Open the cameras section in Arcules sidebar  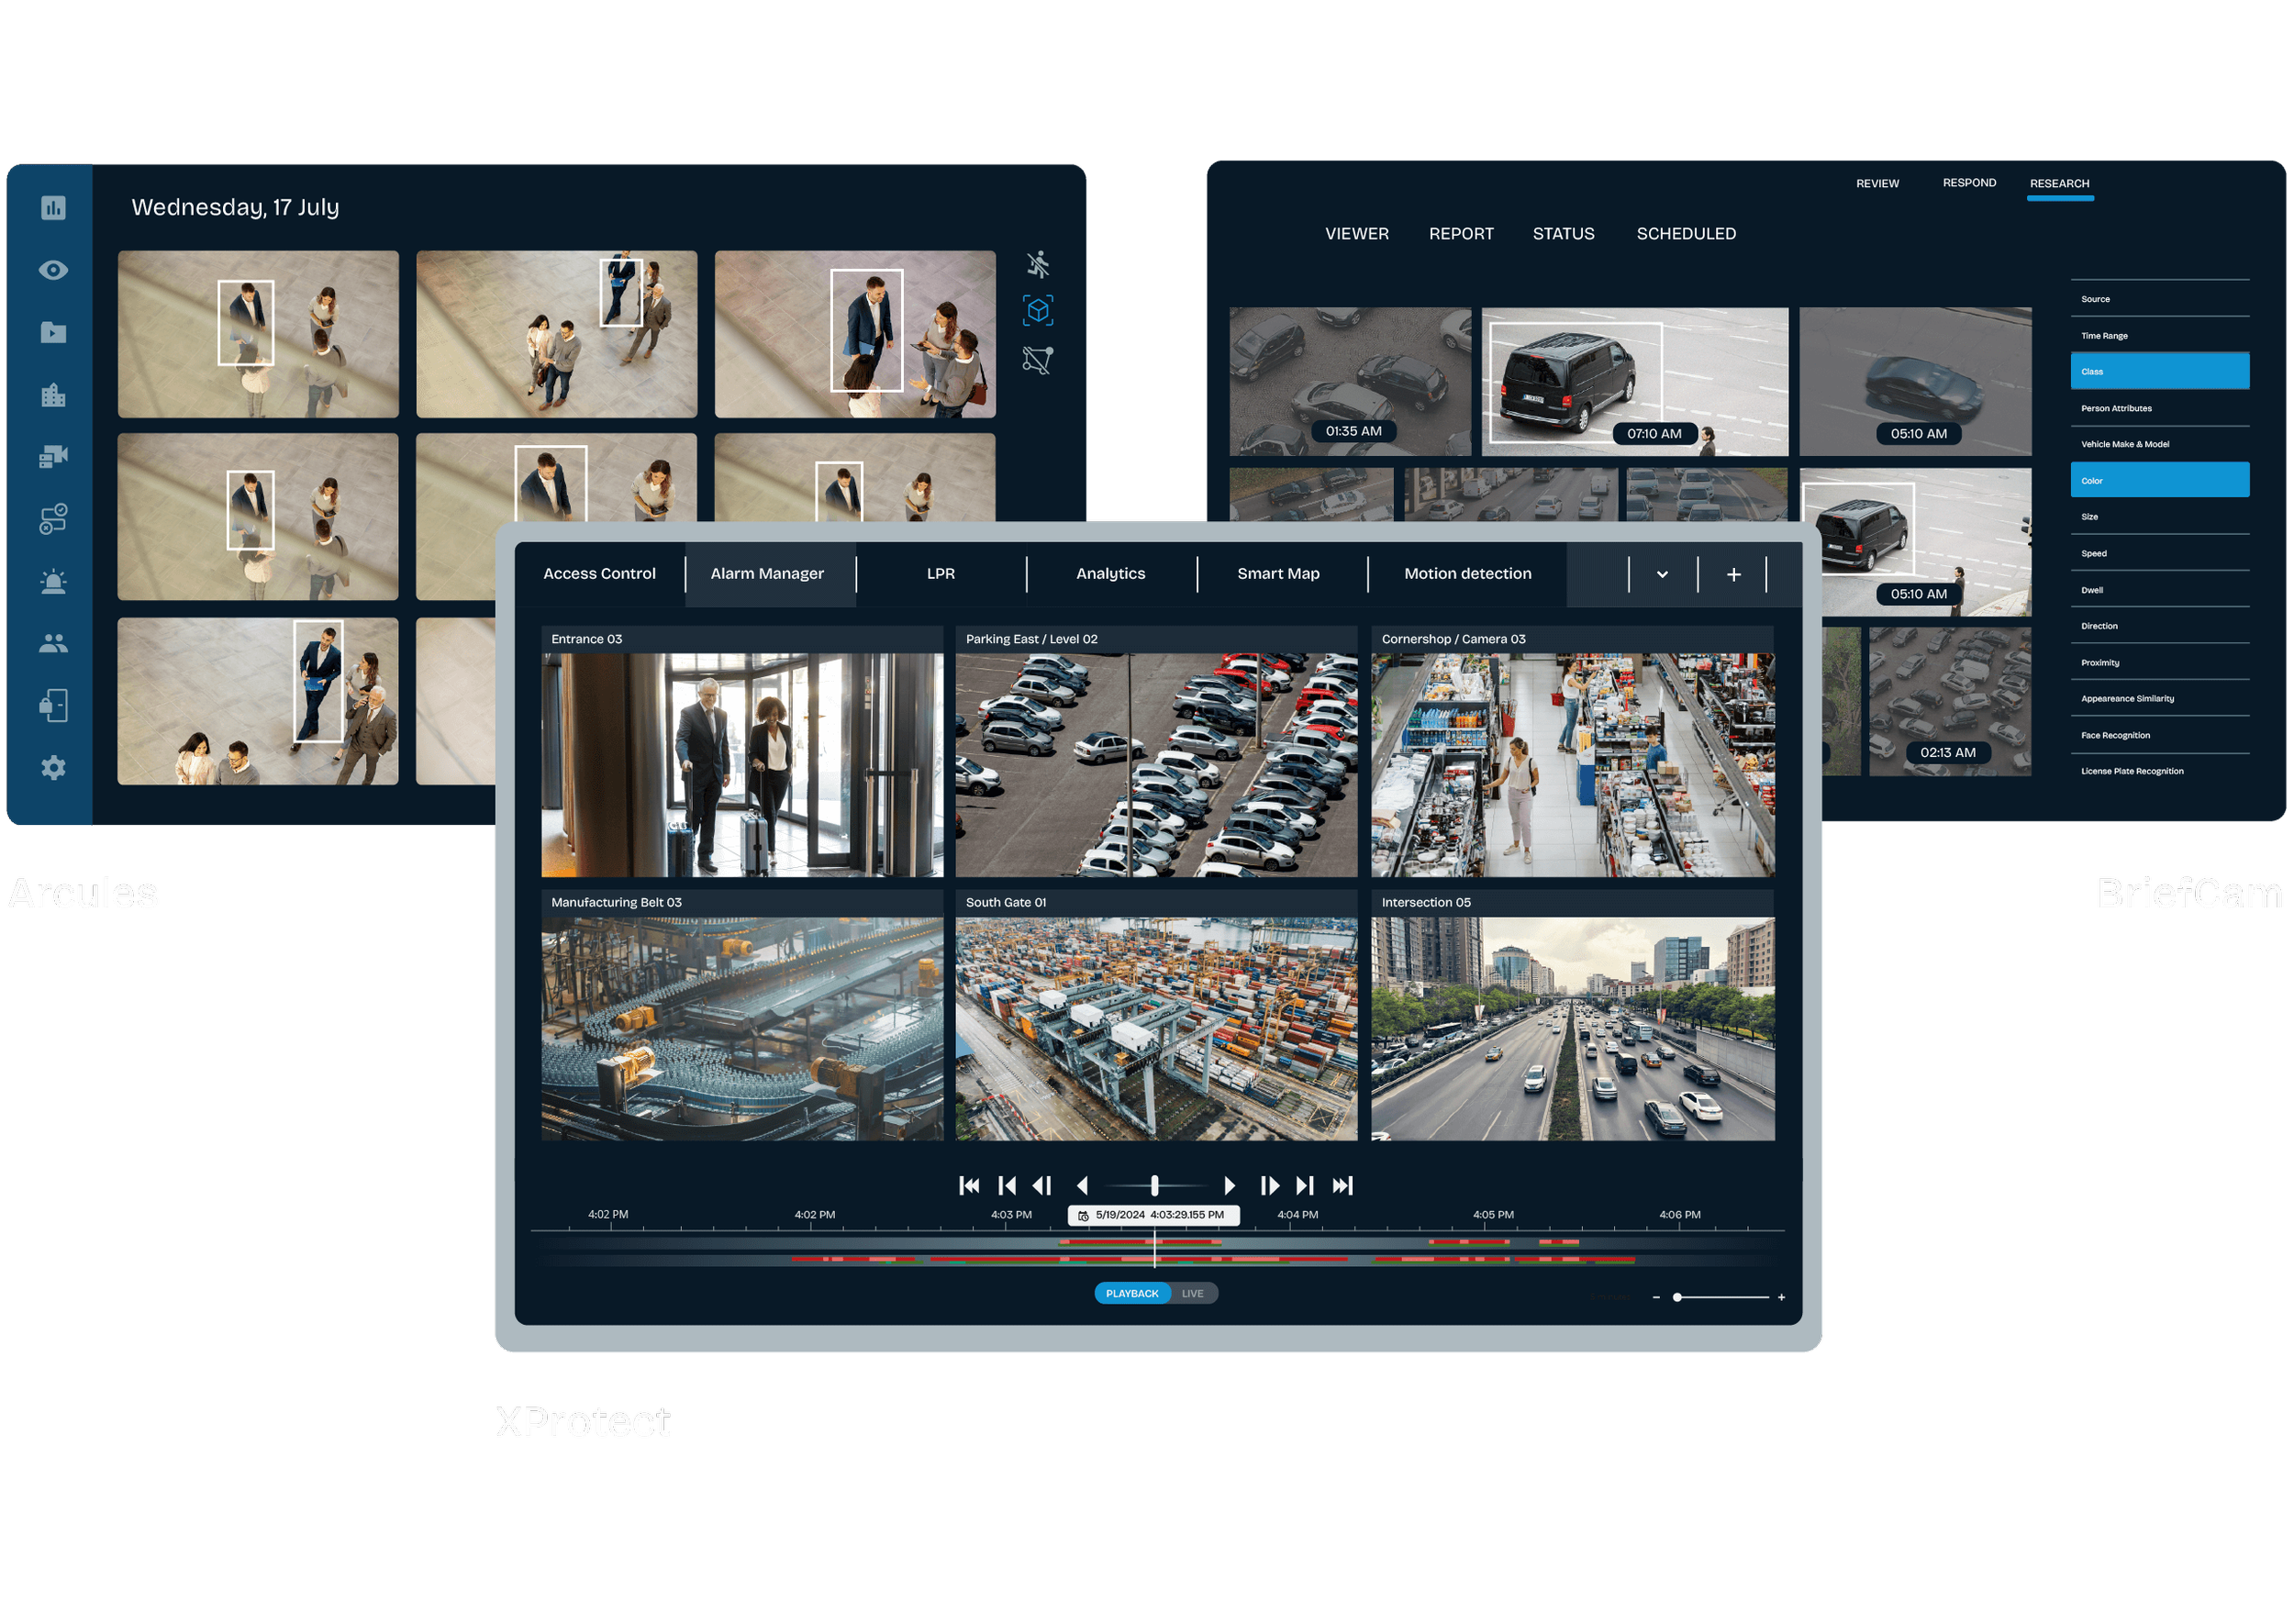click(x=52, y=455)
